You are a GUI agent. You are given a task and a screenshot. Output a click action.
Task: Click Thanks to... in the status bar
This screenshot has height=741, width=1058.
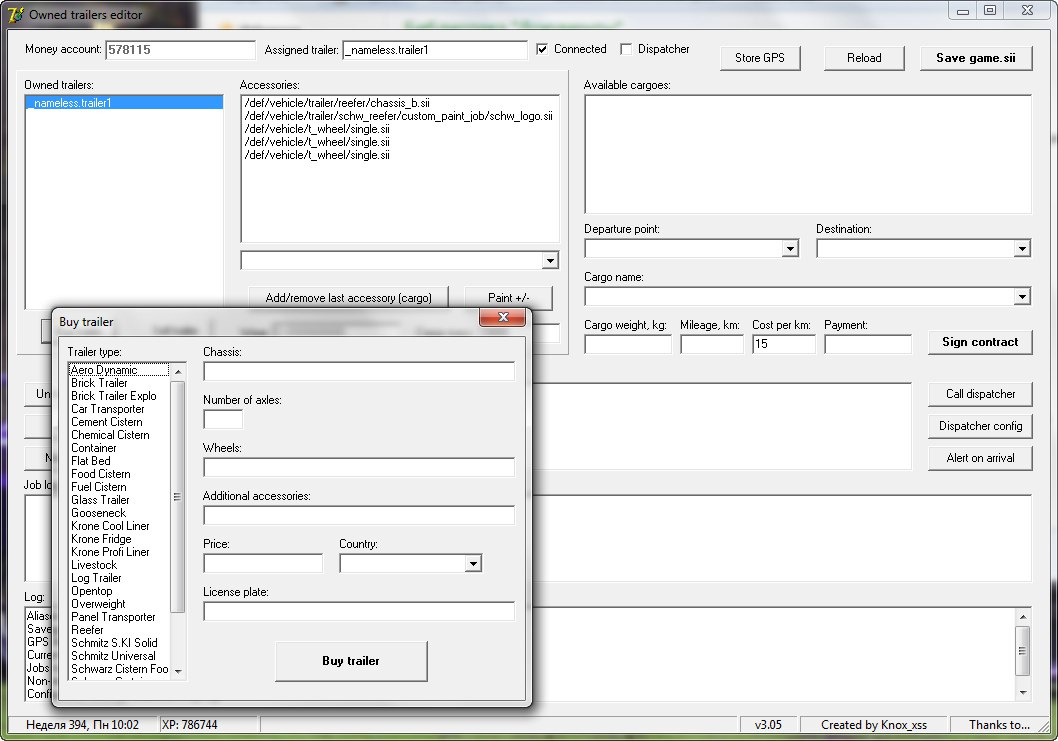(x=999, y=724)
